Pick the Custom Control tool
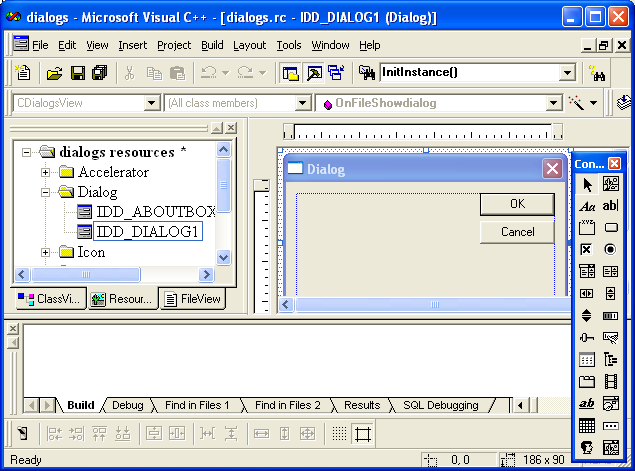 [587, 447]
